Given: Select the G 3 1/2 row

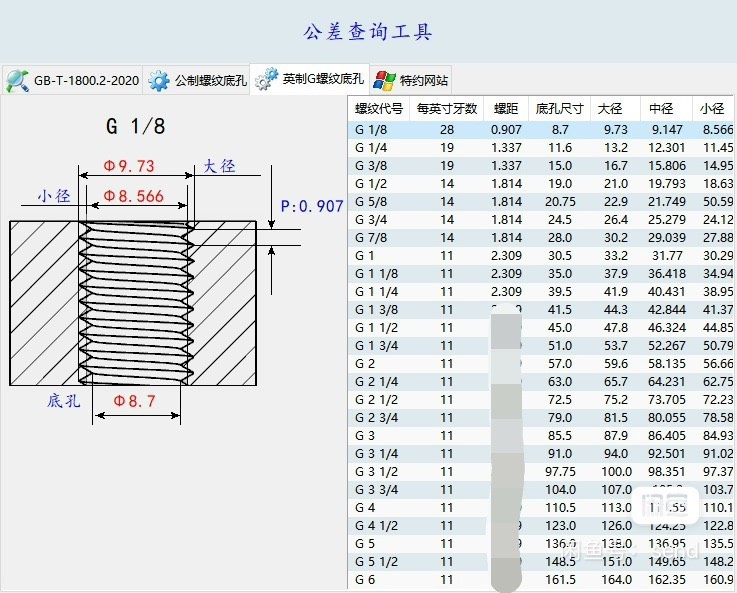Looking at the screenshot, I should [541, 472].
